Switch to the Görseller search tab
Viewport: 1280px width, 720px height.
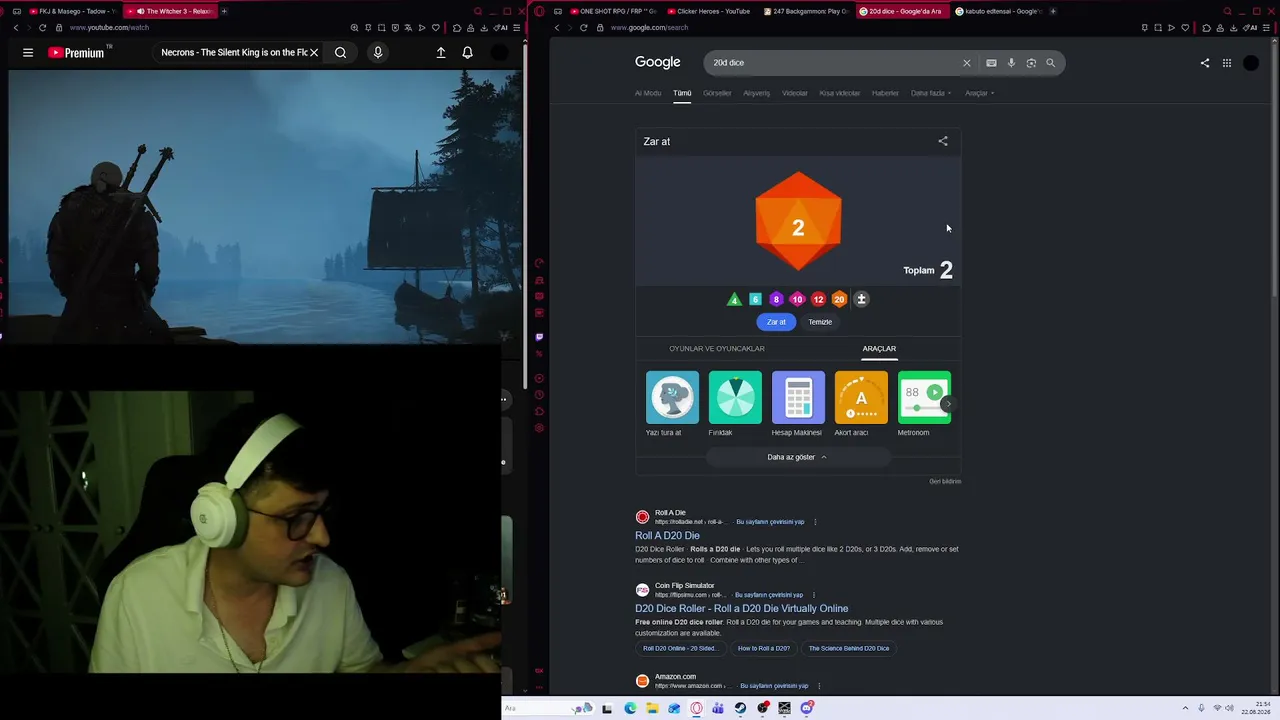tap(717, 93)
